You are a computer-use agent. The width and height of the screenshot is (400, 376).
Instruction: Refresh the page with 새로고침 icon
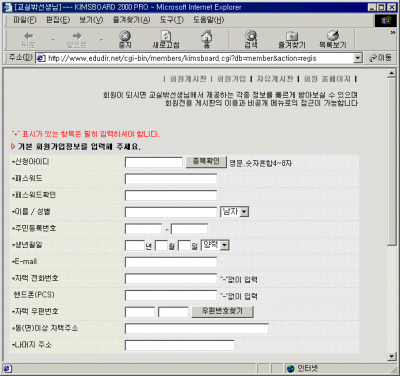166,39
